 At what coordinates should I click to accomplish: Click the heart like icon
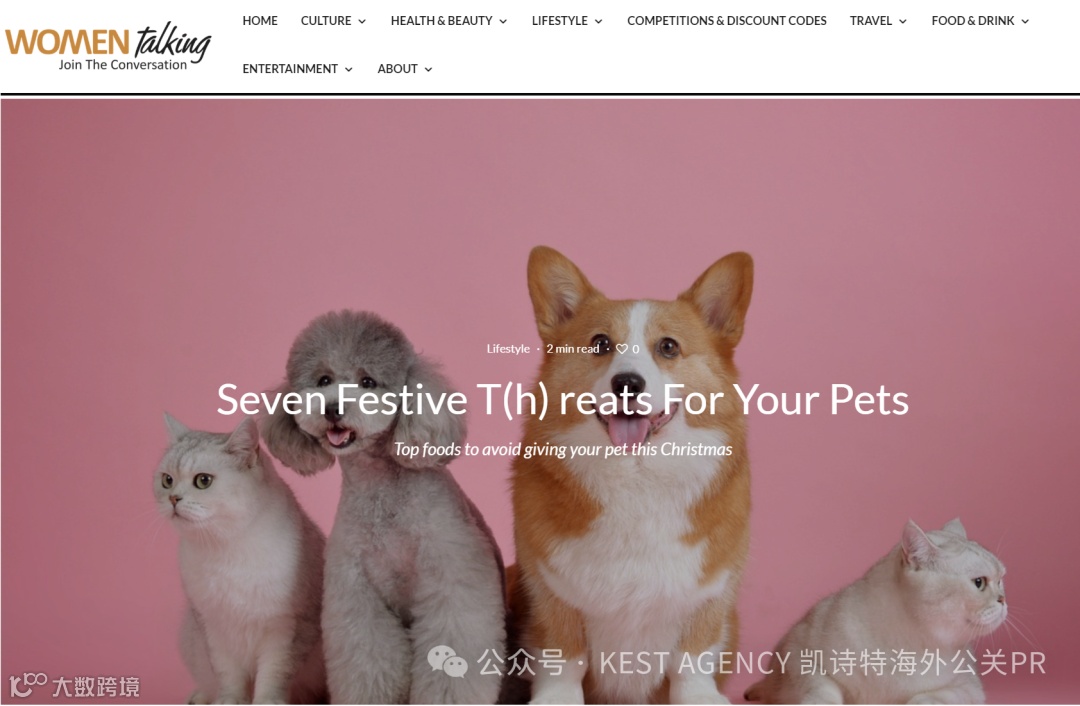621,349
